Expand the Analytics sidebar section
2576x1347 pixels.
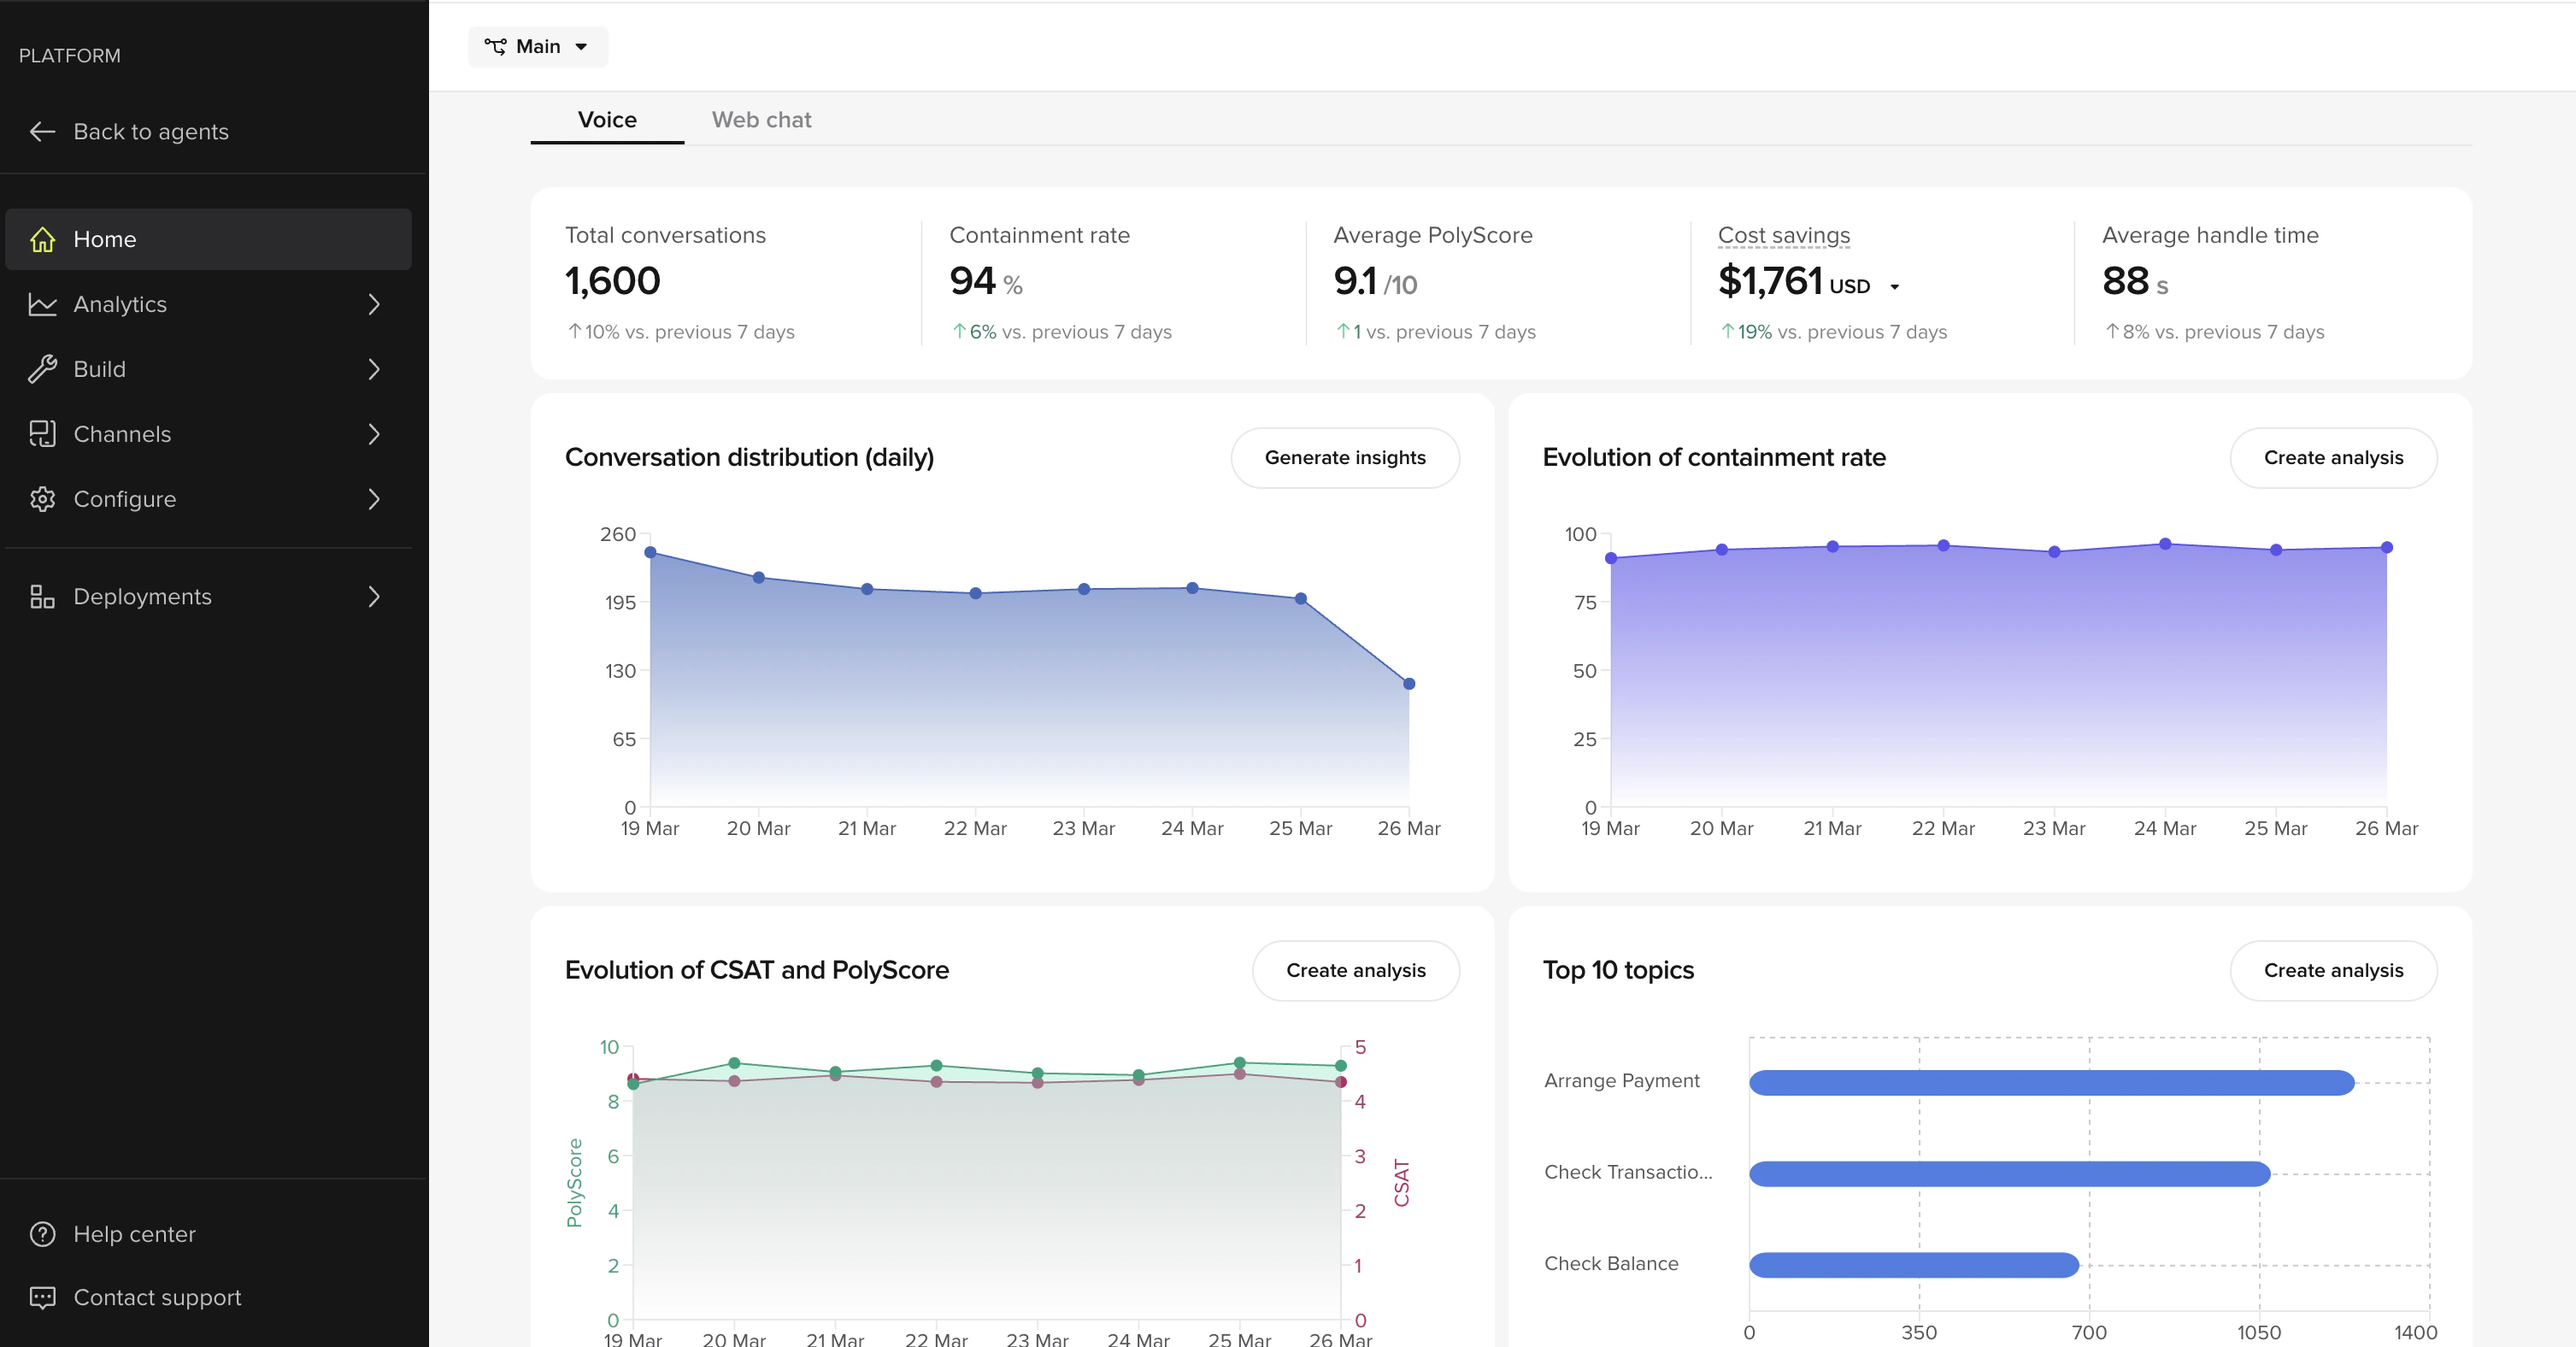click(373, 304)
